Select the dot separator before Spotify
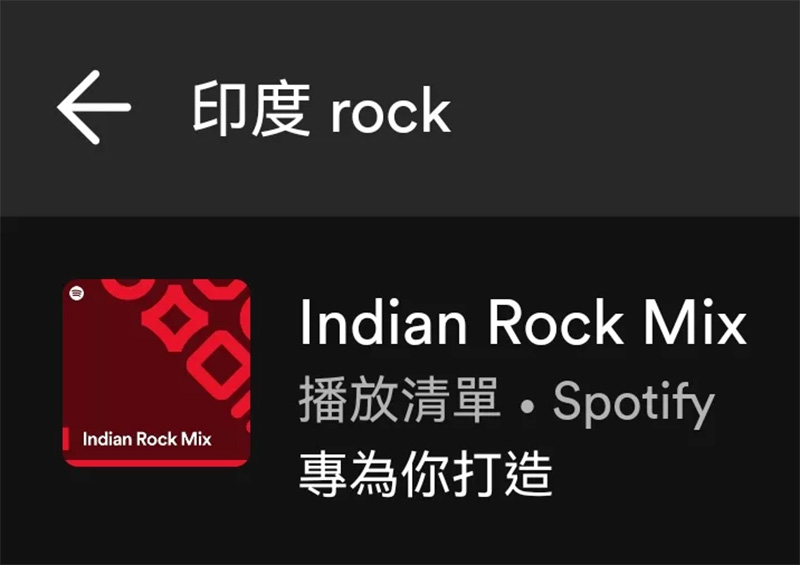The width and height of the screenshot is (800, 565). pyautogui.click(x=528, y=406)
